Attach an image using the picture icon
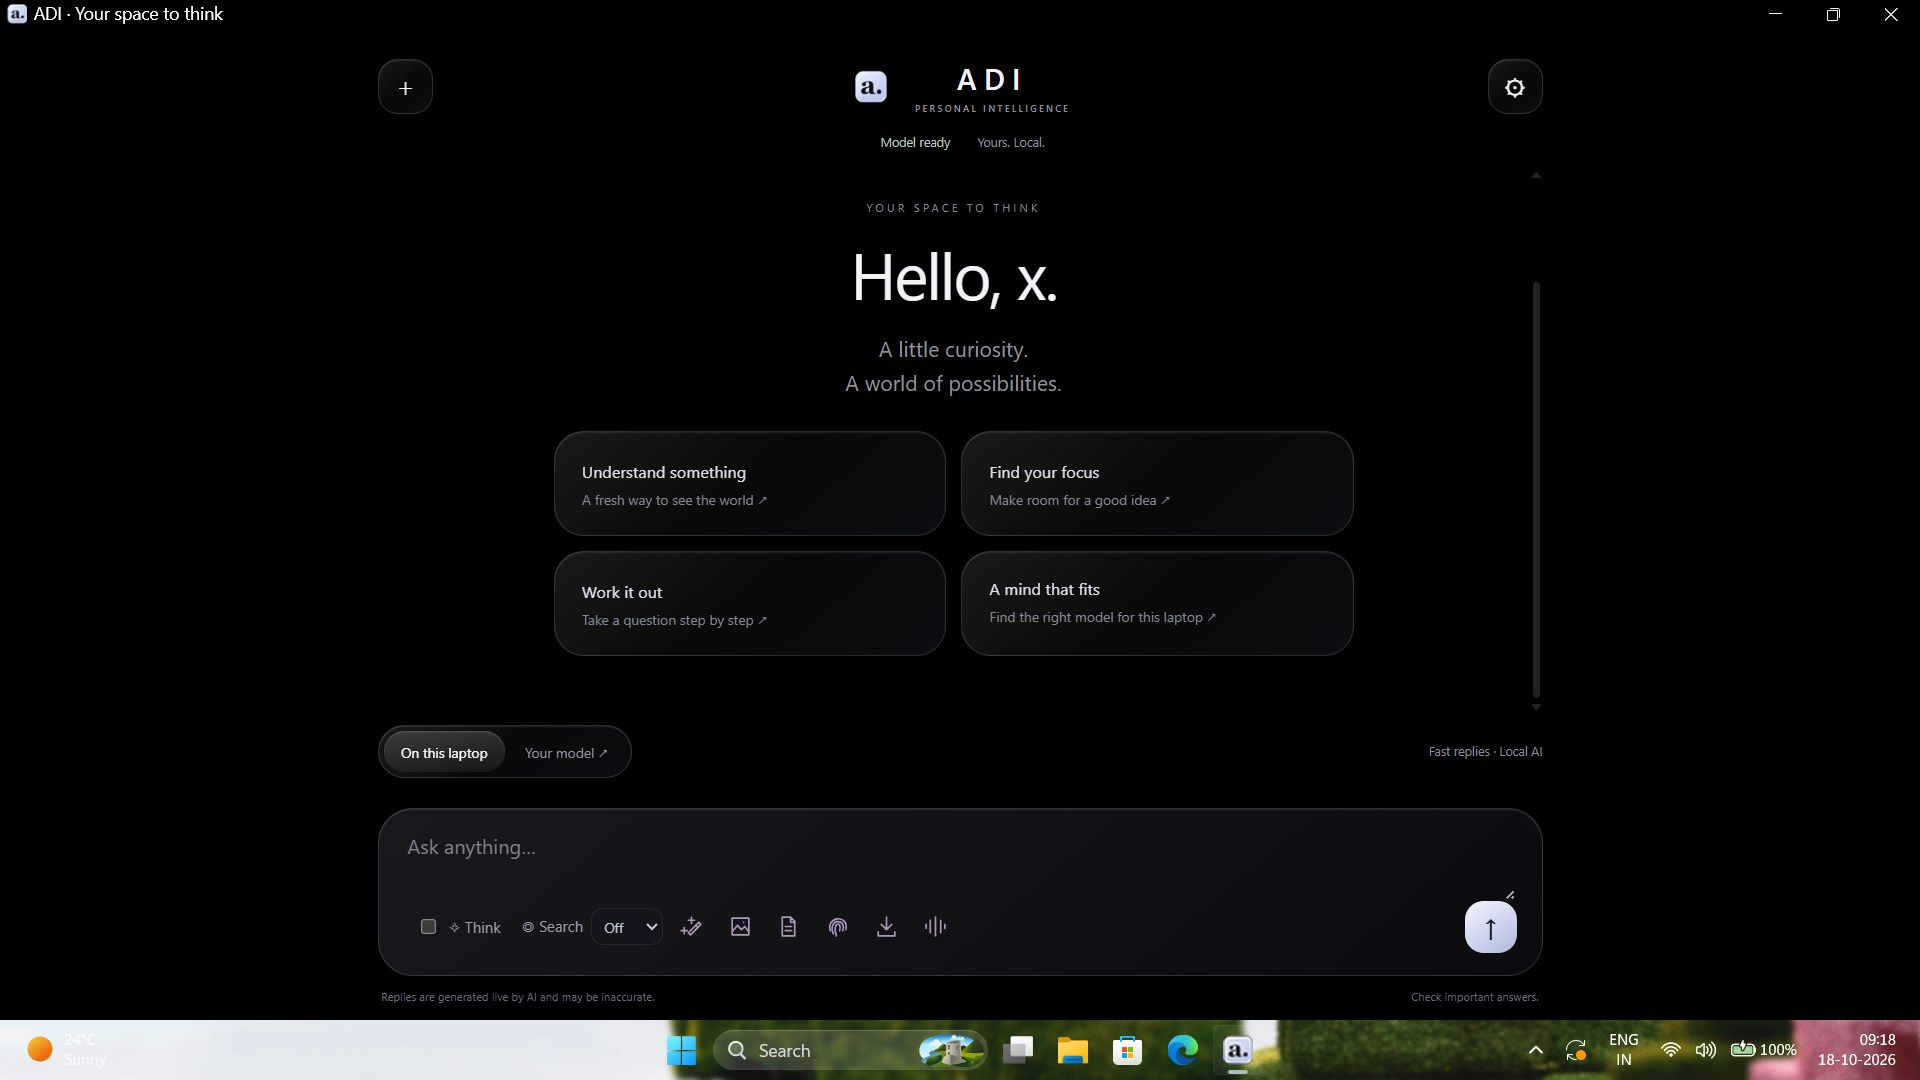Image resolution: width=1920 pixels, height=1080 pixels. [x=740, y=927]
